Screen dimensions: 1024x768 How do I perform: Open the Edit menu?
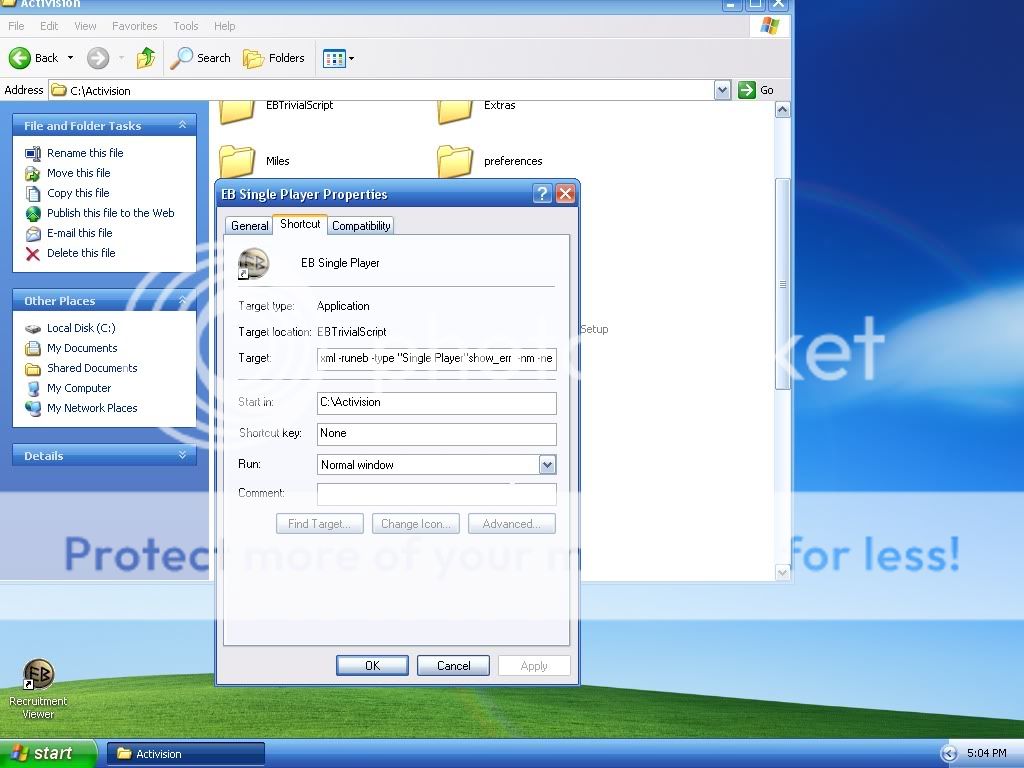[49, 26]
